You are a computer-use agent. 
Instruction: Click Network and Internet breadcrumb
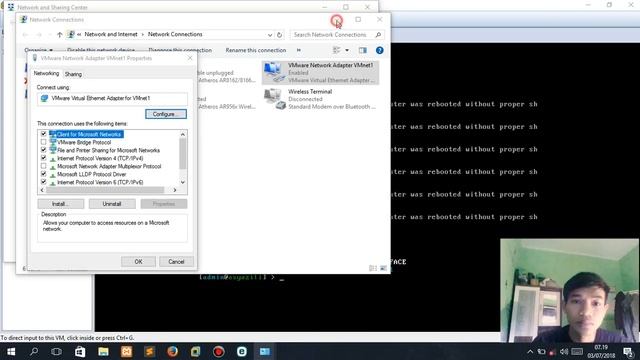click(111, 34)
